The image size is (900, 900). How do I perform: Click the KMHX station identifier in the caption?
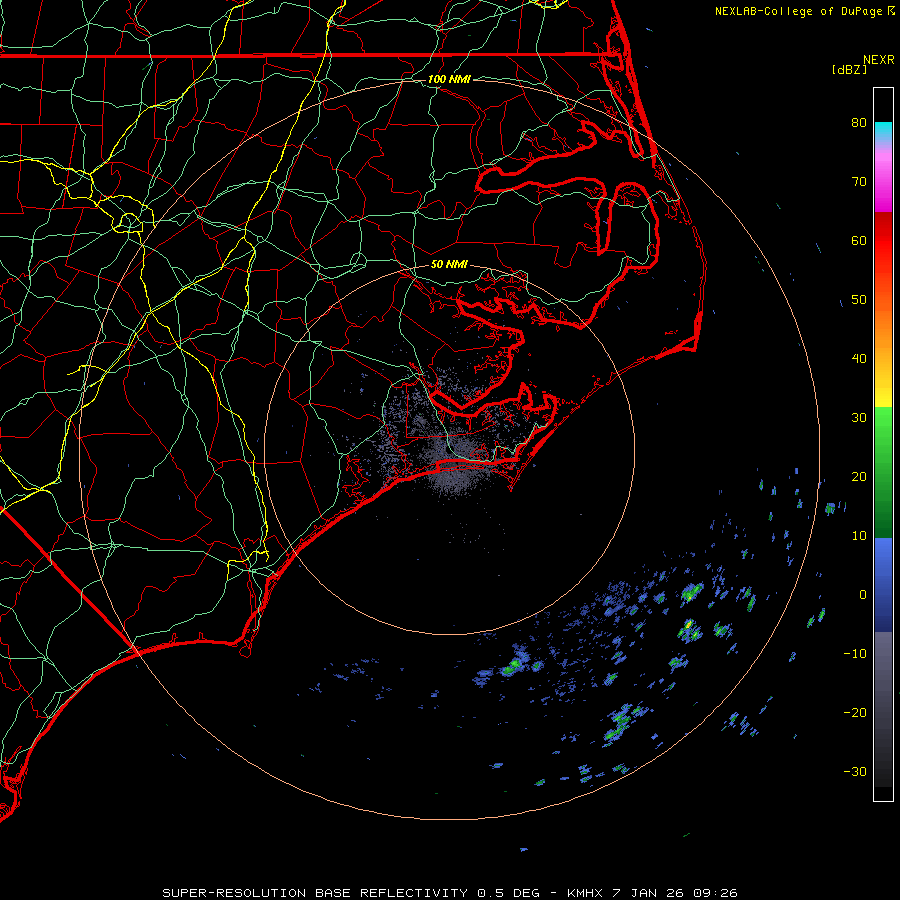point(584,893)
